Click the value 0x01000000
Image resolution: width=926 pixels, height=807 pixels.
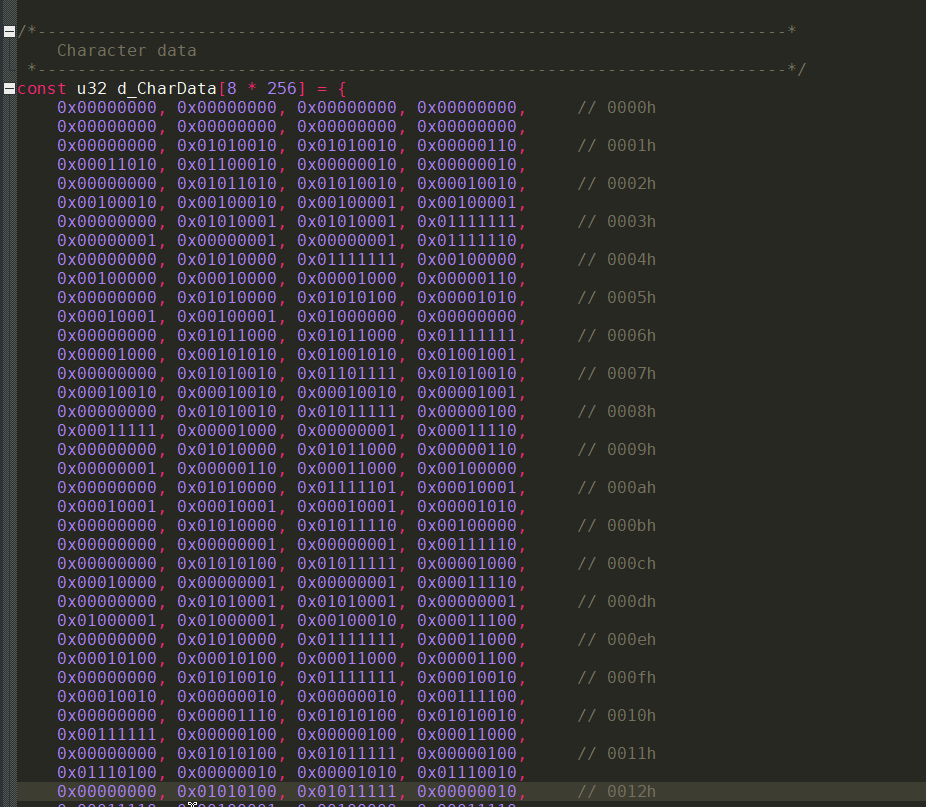click(x=347, y=317)
